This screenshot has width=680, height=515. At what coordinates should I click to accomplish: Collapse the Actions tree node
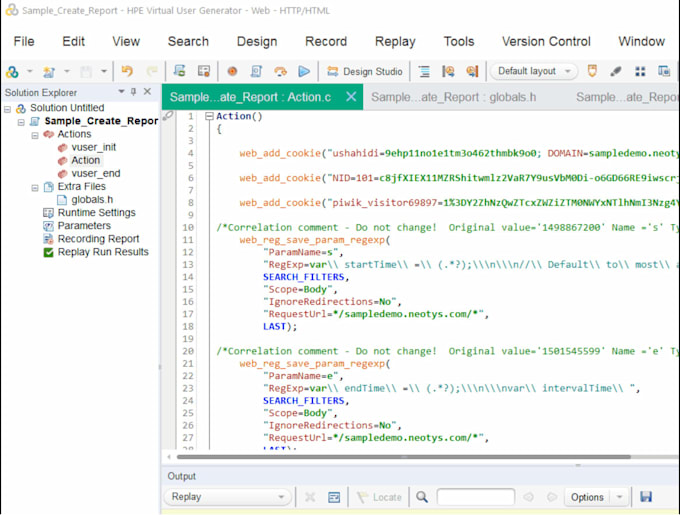pos(35,134)
